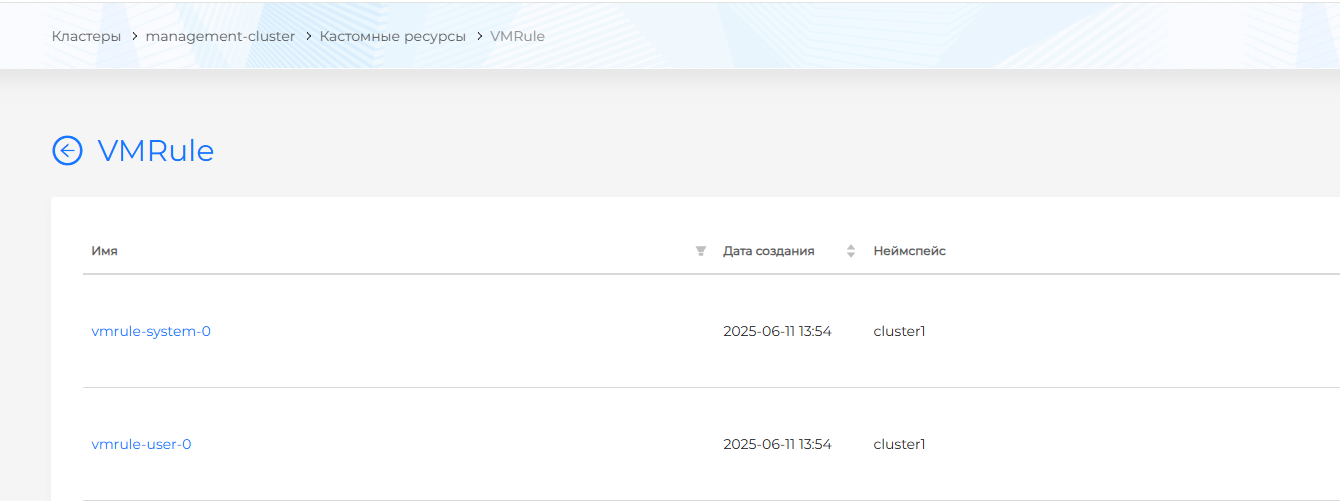This screenshot has height=501, width=1340.
Task: Click the large VMRule page heading
Action: [156, 151]
